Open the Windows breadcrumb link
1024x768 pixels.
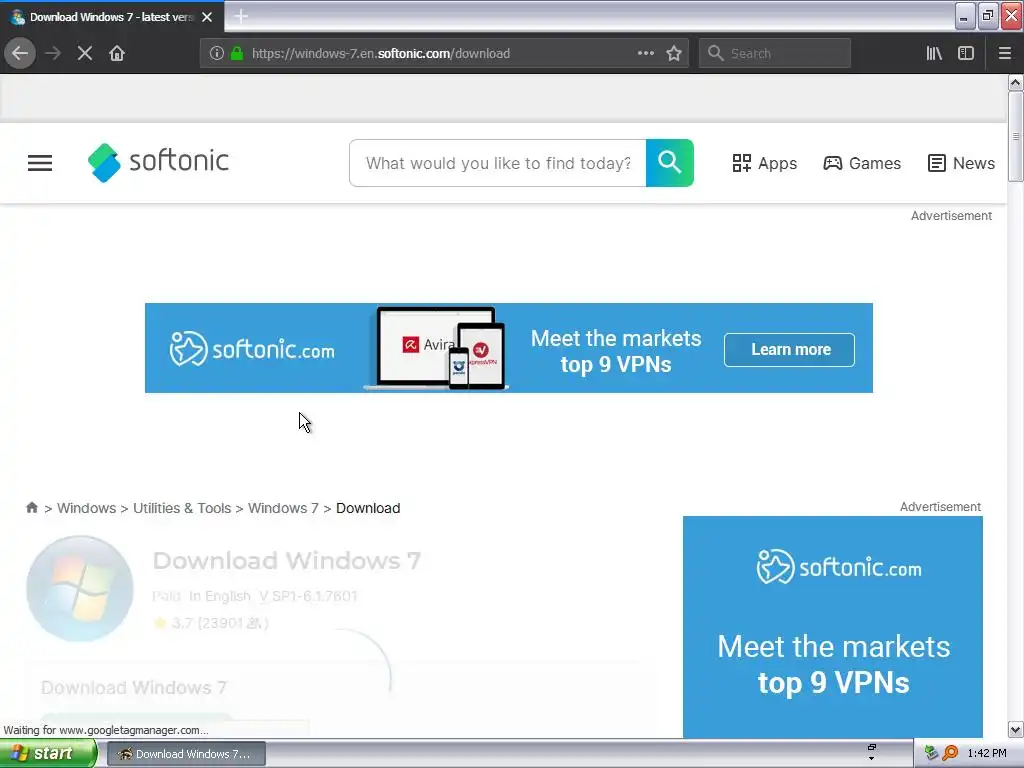pos(86,508)
